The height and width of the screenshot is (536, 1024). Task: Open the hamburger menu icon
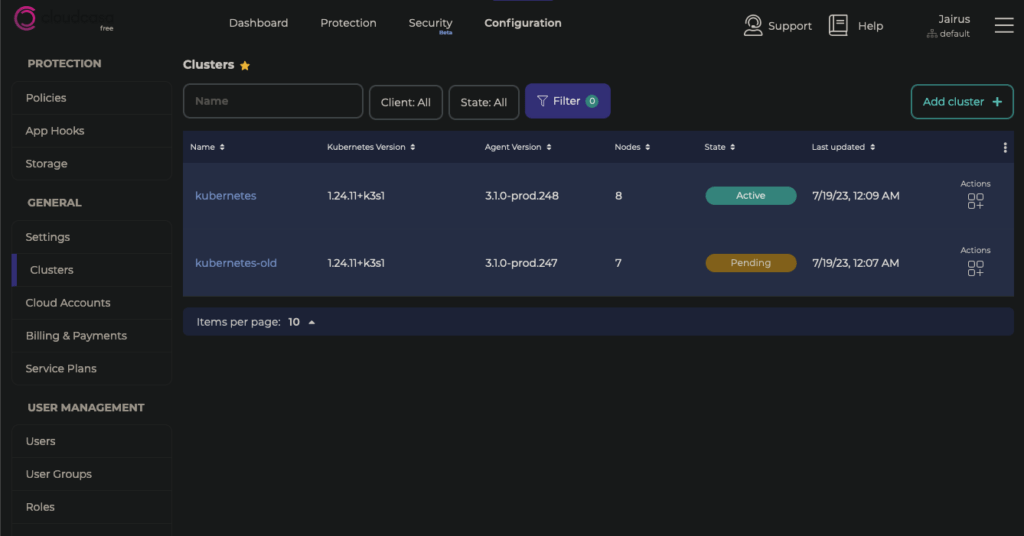1004,26
